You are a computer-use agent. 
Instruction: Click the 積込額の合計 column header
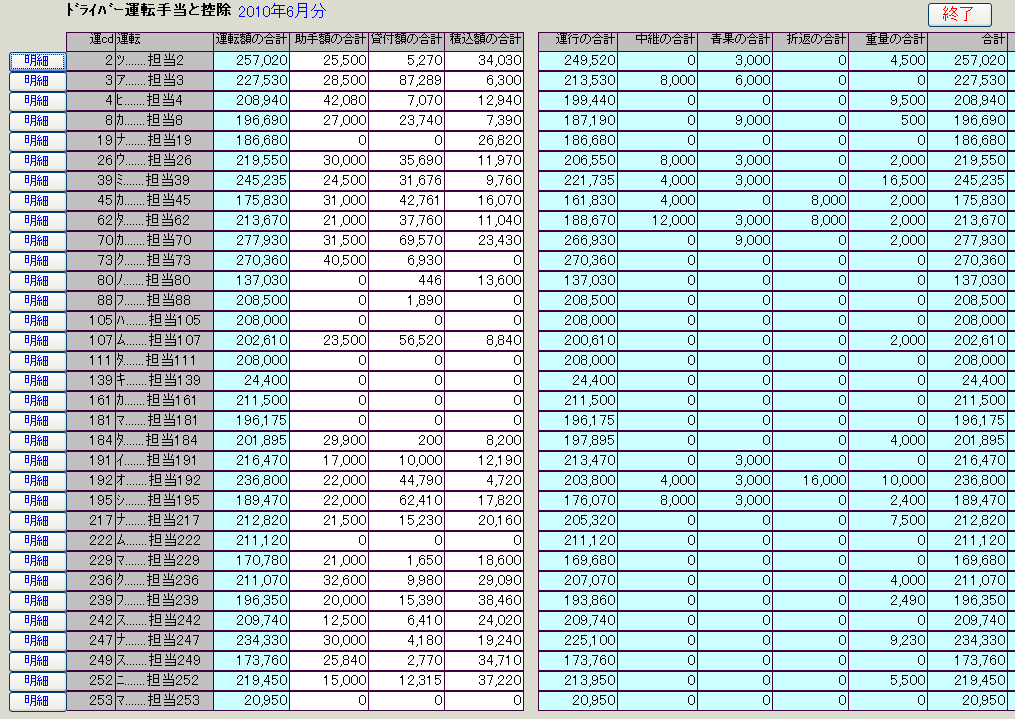[x=485, y=40]
